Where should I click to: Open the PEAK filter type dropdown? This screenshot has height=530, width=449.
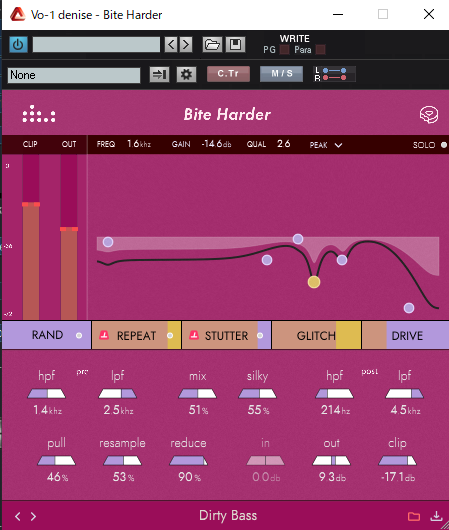[326, 145]
